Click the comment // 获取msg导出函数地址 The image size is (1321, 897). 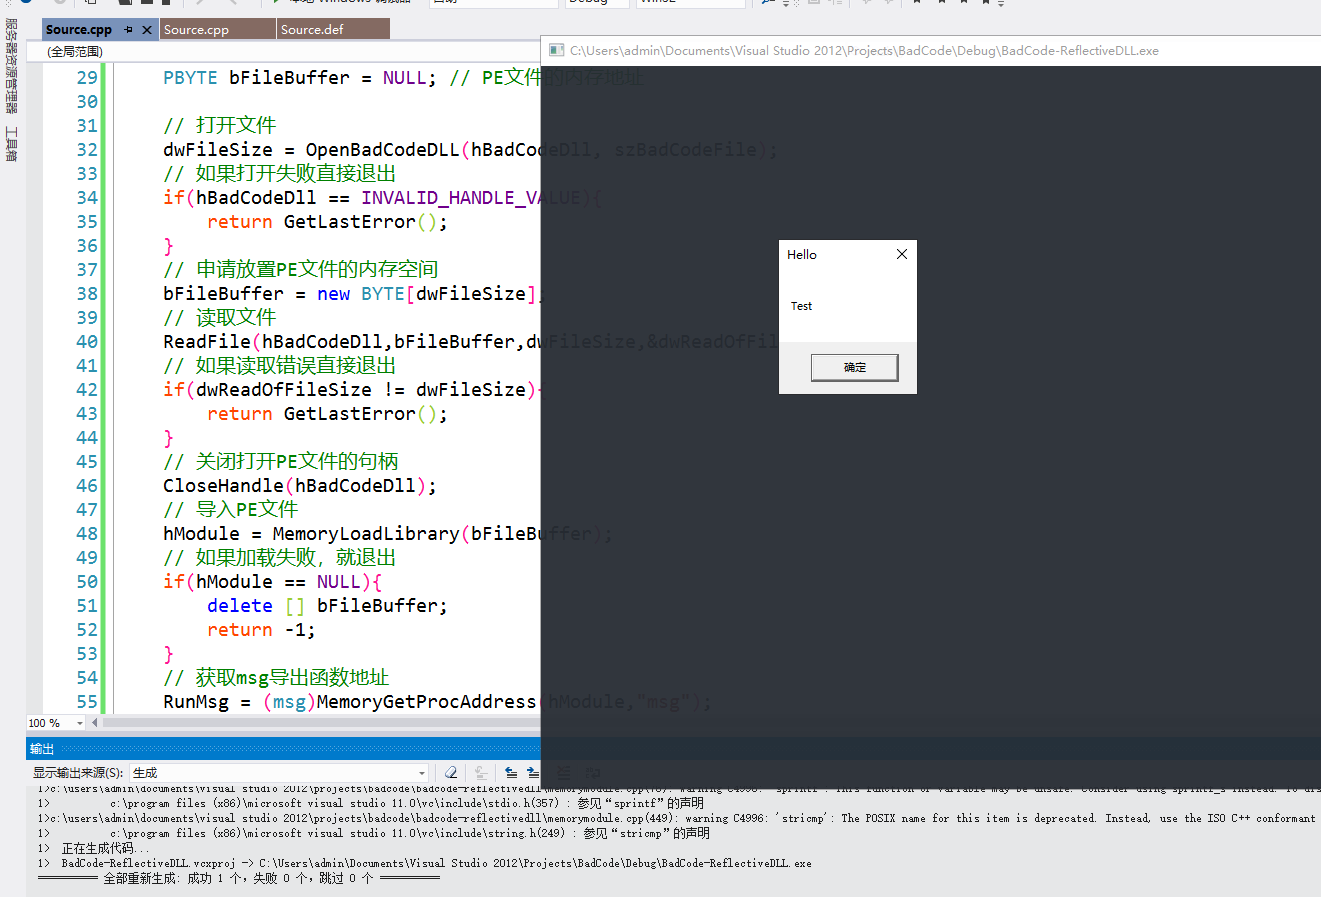pos(276,678)
